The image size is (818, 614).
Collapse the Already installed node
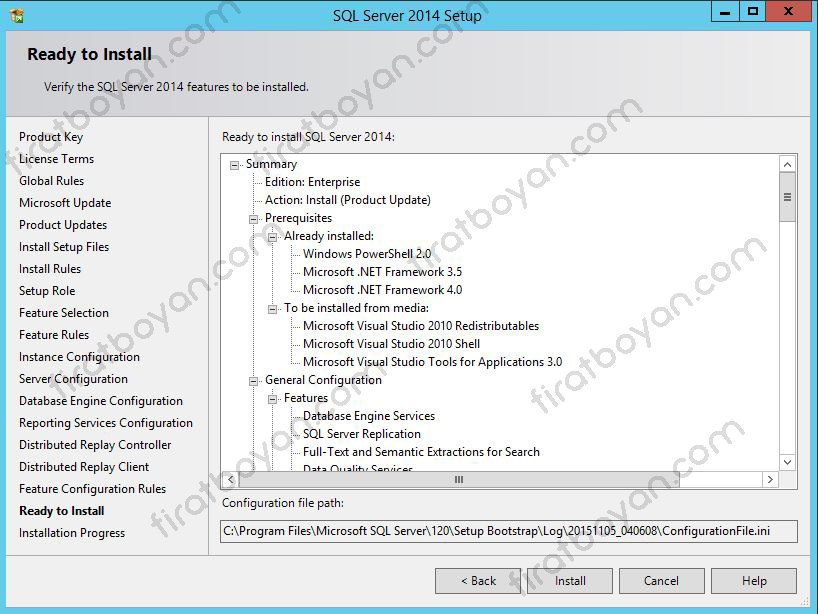(x=272, y=237)
